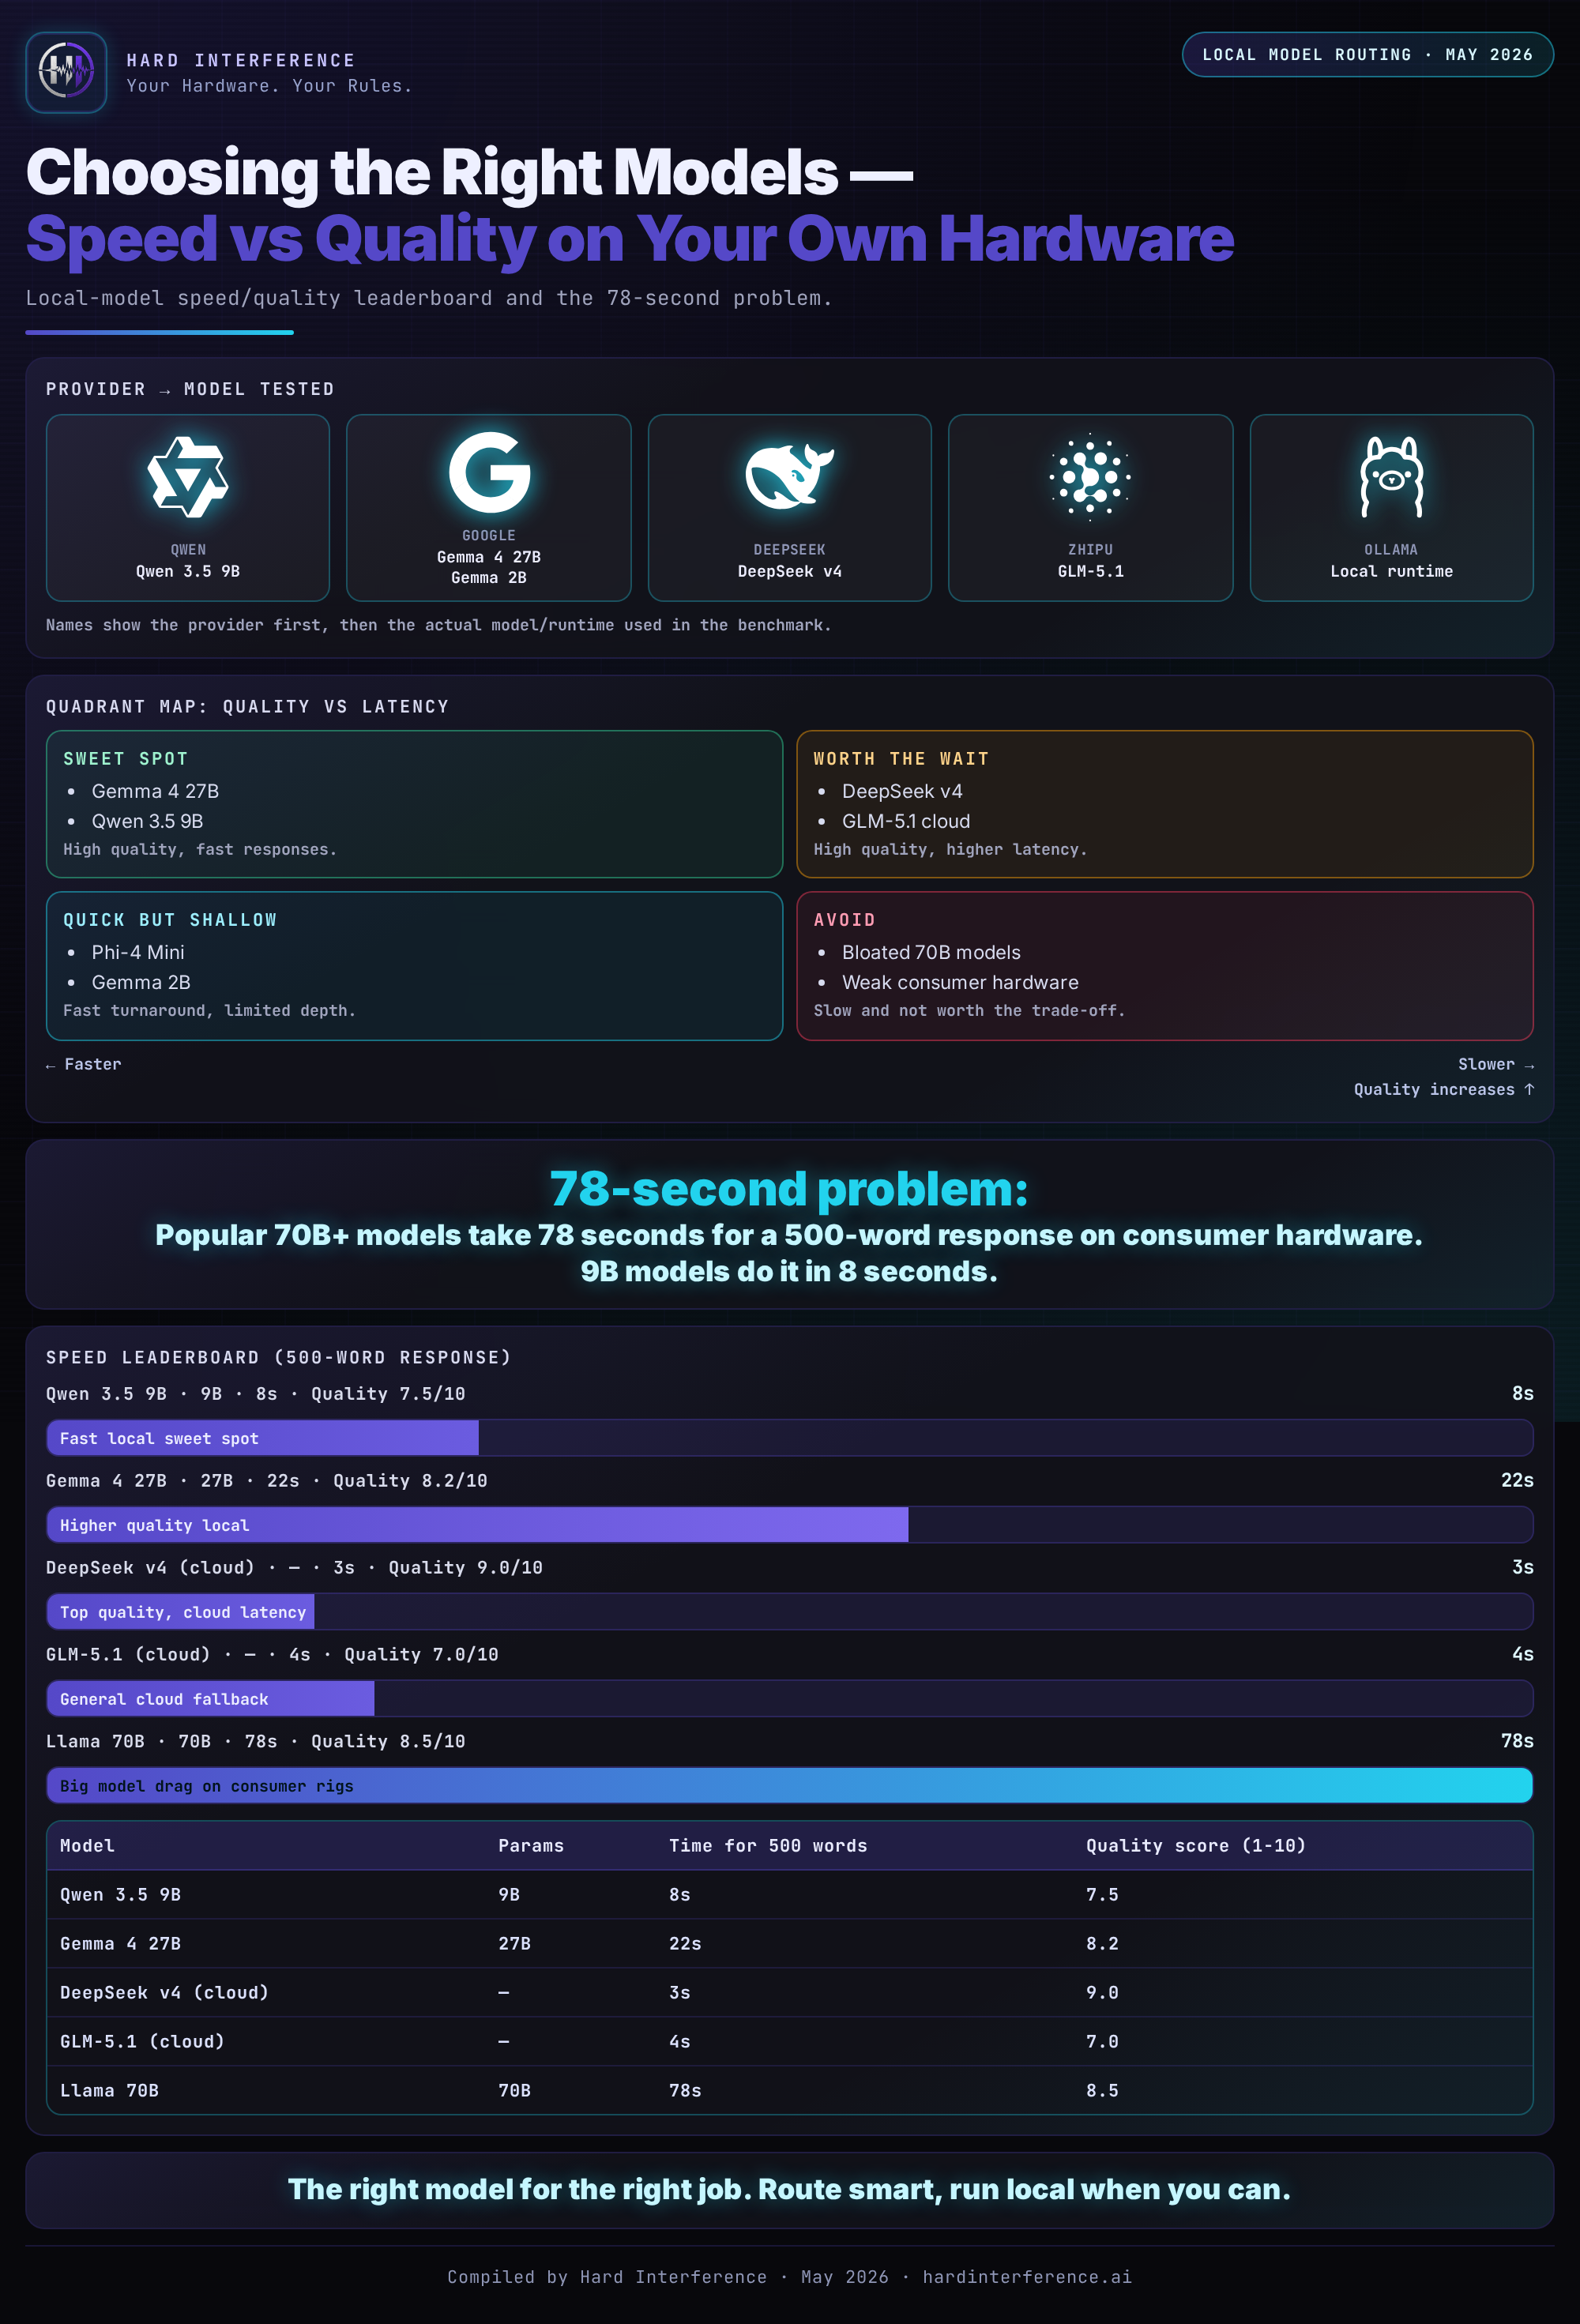
Task: Open the Qwen 3.5 9B provider card label
Action: point(188,571)
